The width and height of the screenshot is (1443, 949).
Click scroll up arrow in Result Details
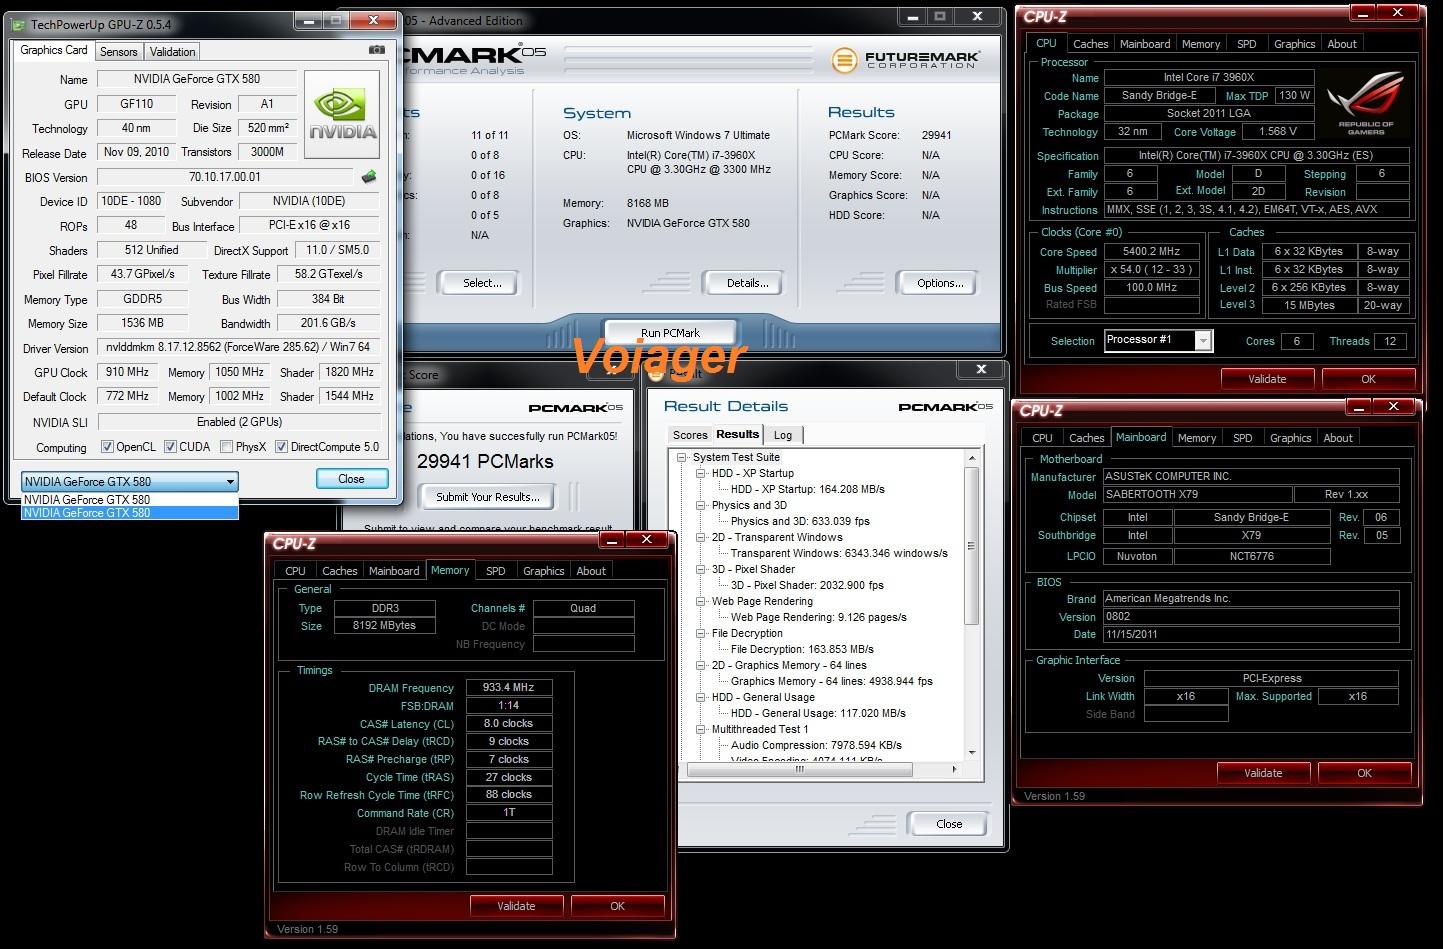click(971, 458)
